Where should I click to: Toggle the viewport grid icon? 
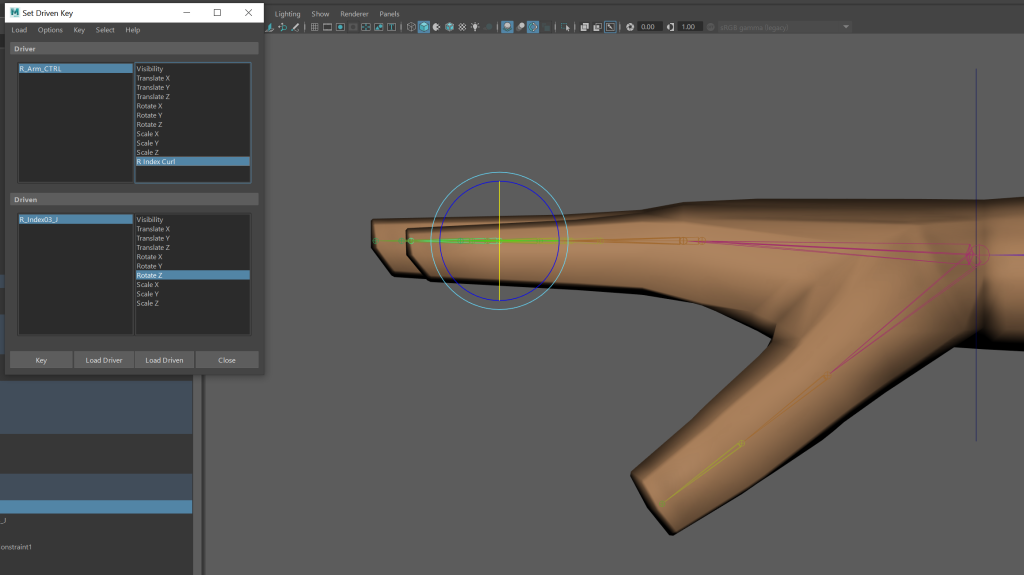point(314,27)
